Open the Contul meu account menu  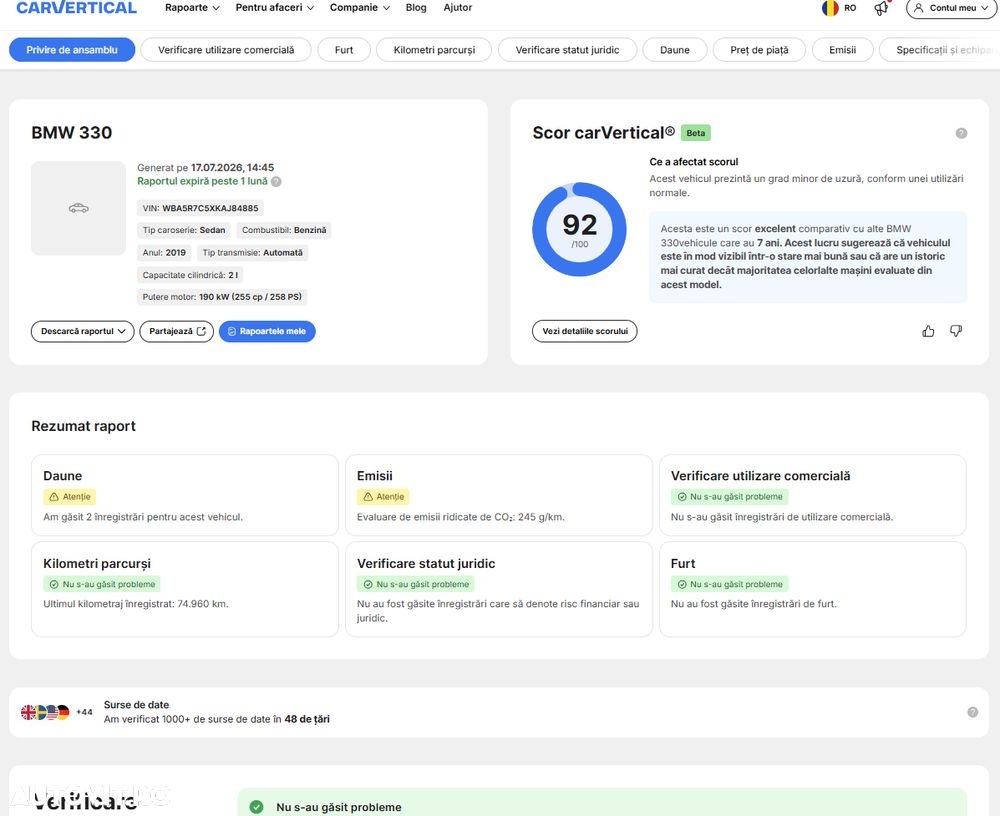[952, 8]
